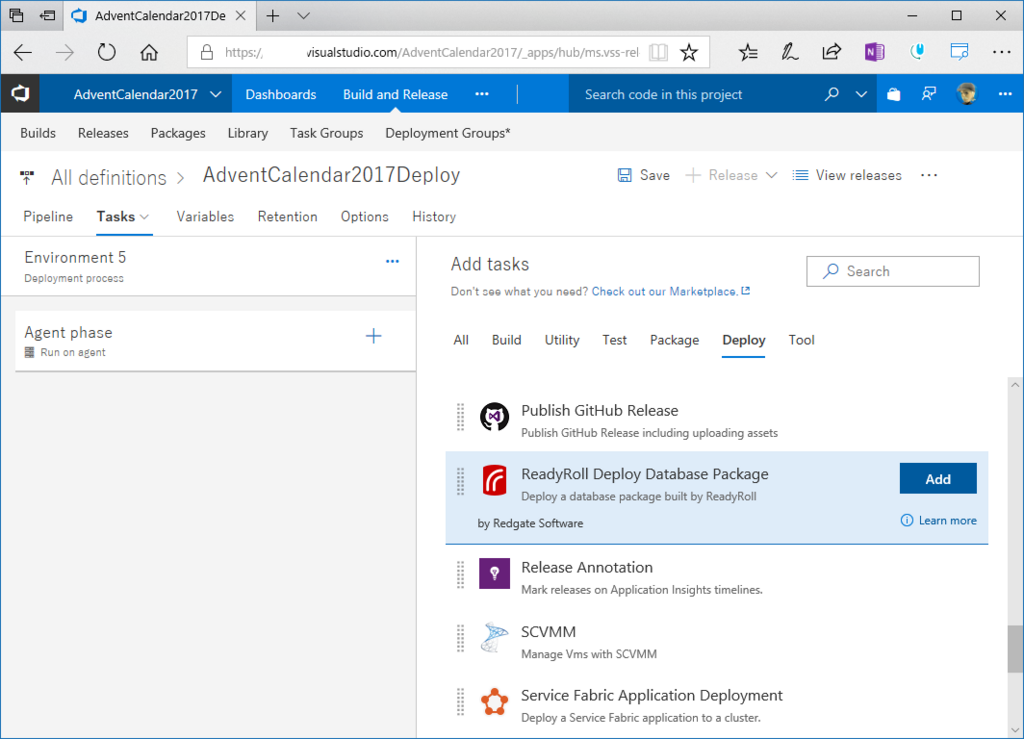The height and width of the screenshot is (739, 1024).
Task: Click the Add button for ReadyRoll task
Action: coord(938,479)
